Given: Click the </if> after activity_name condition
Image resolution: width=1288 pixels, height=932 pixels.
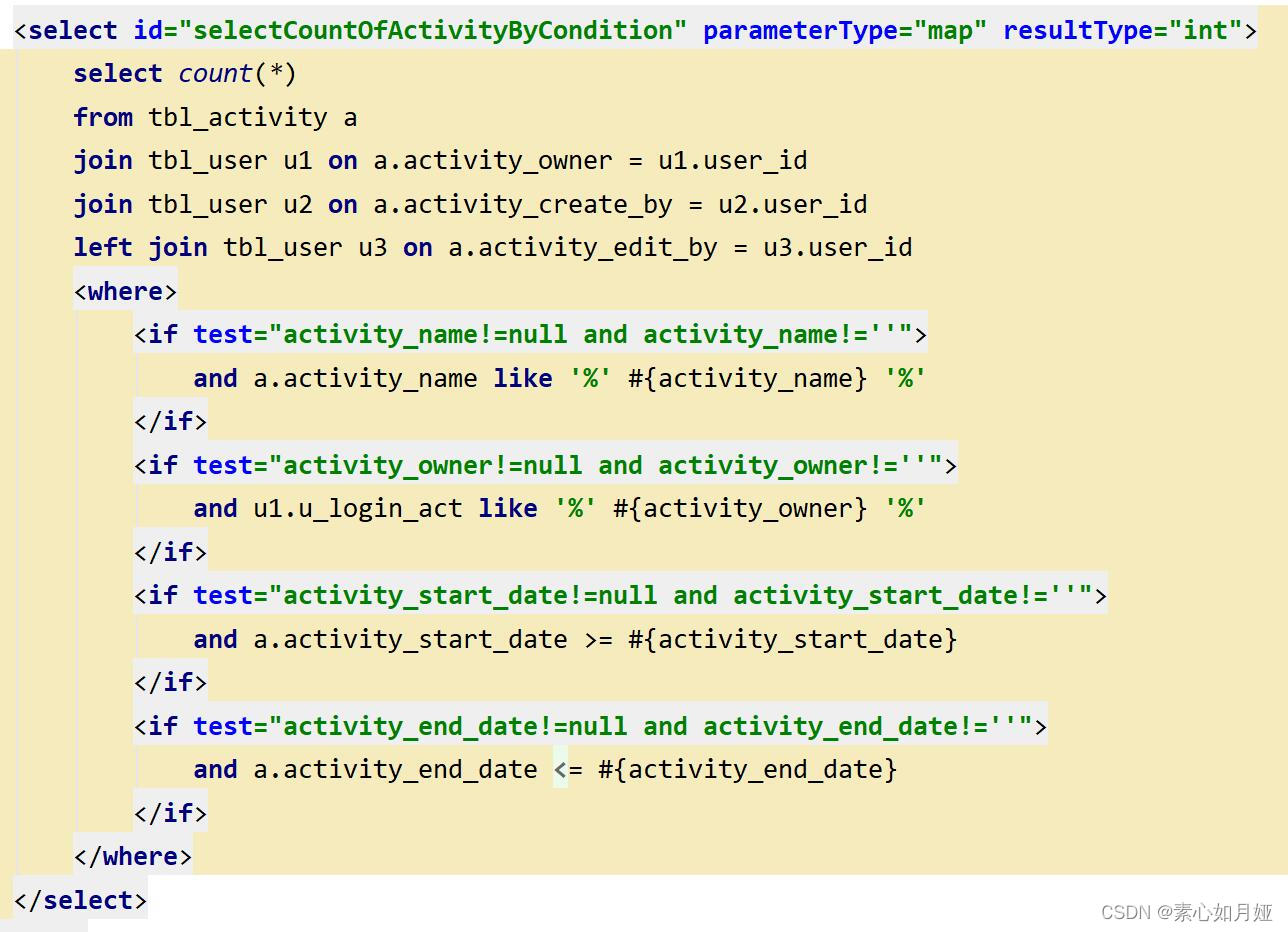Looking at the screenshot, I should (x=170, y=422).
